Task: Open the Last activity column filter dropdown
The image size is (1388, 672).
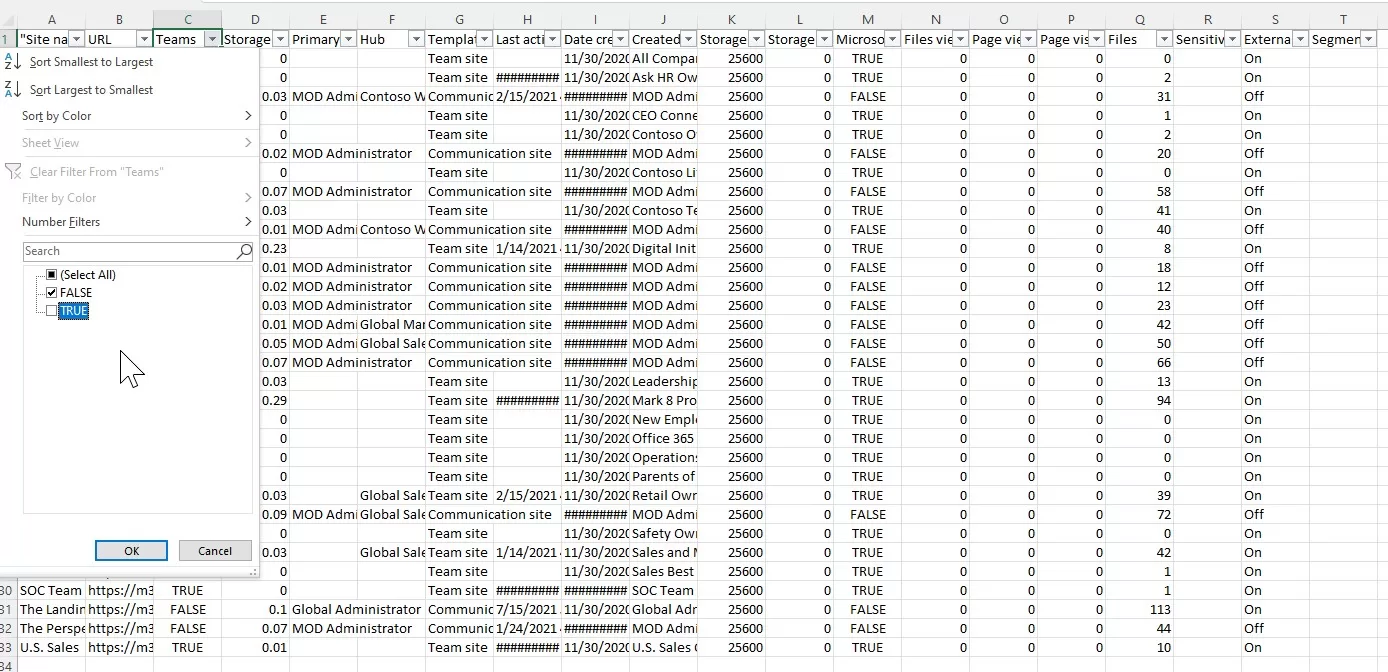Action: coord(552,39)
